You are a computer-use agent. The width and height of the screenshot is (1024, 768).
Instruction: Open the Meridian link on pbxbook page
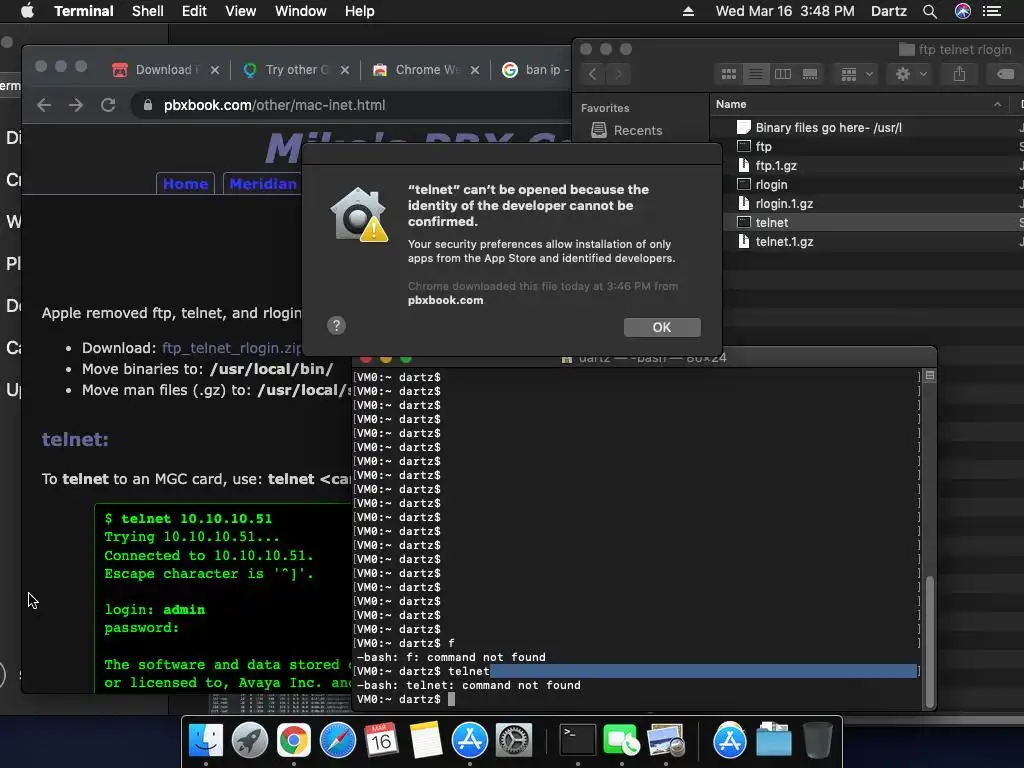[263, 184]
